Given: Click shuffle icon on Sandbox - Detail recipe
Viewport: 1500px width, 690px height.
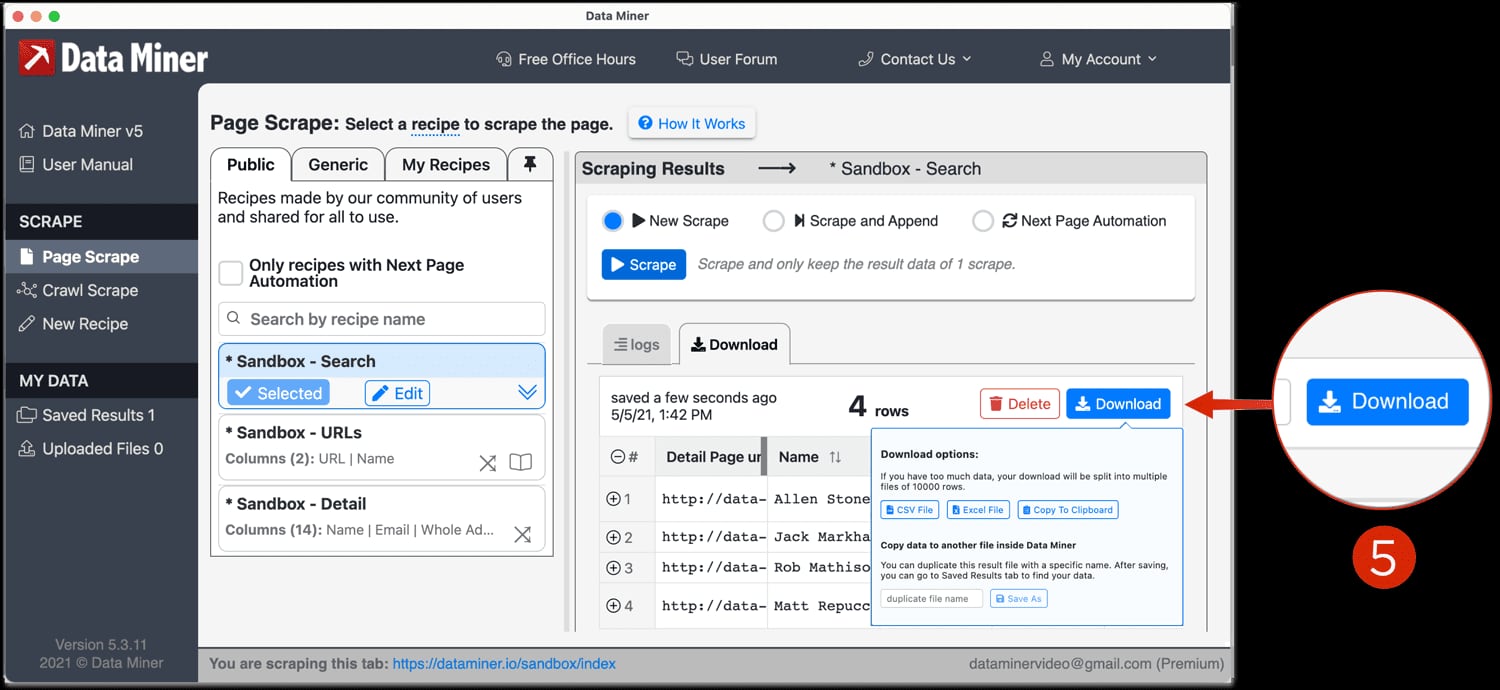Looking at the screenshot, I should (x=522, y=534).
